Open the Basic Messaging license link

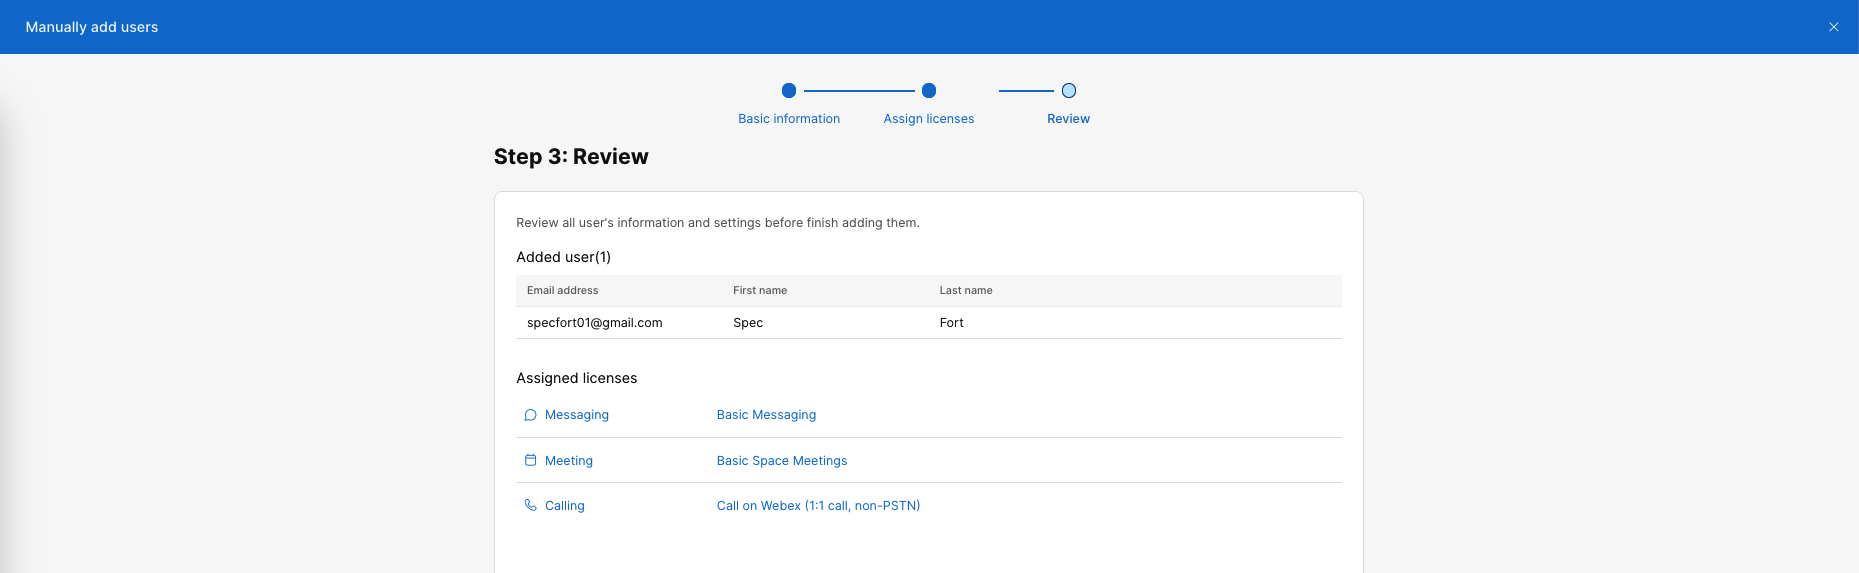[x=766, y=415]
